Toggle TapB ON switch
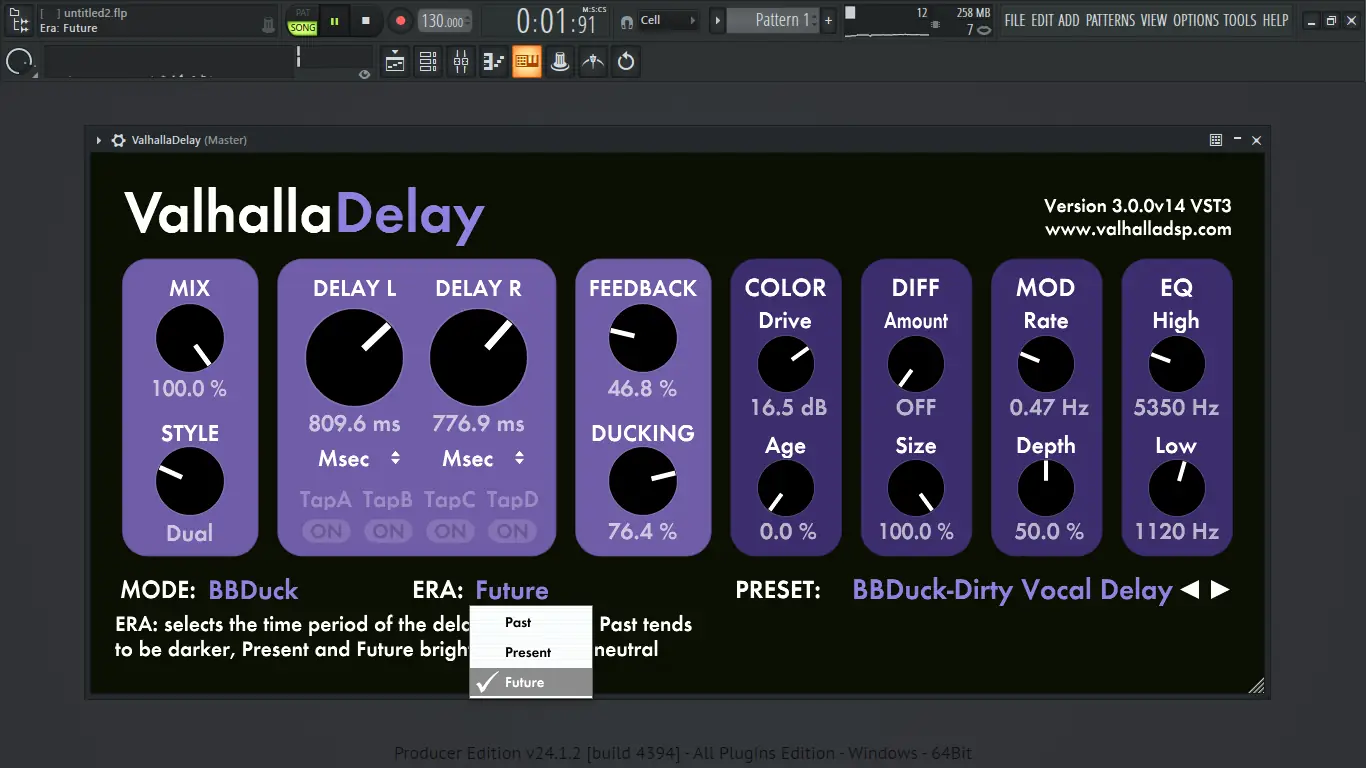The height and width of the screenshot is (768, 1366). point(389,531)
